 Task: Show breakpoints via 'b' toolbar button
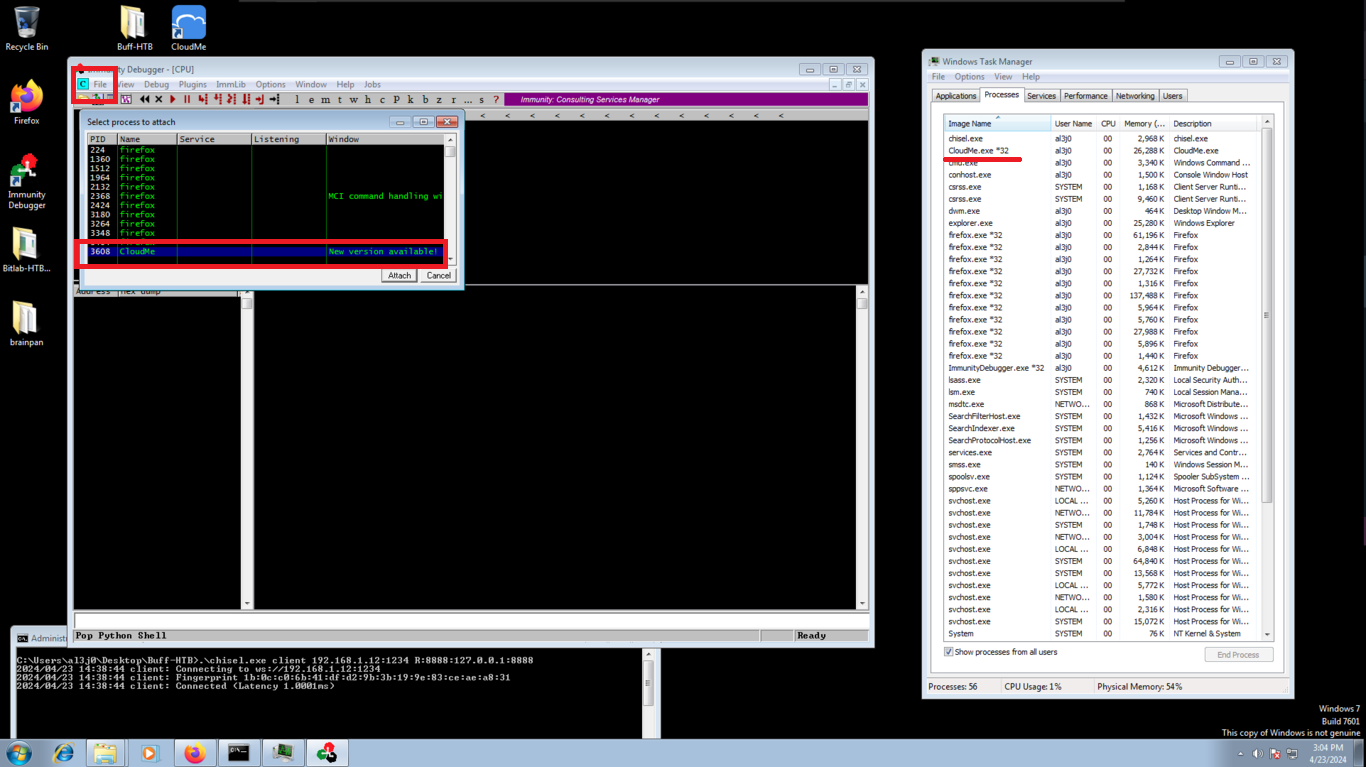[x=425, y=99]
